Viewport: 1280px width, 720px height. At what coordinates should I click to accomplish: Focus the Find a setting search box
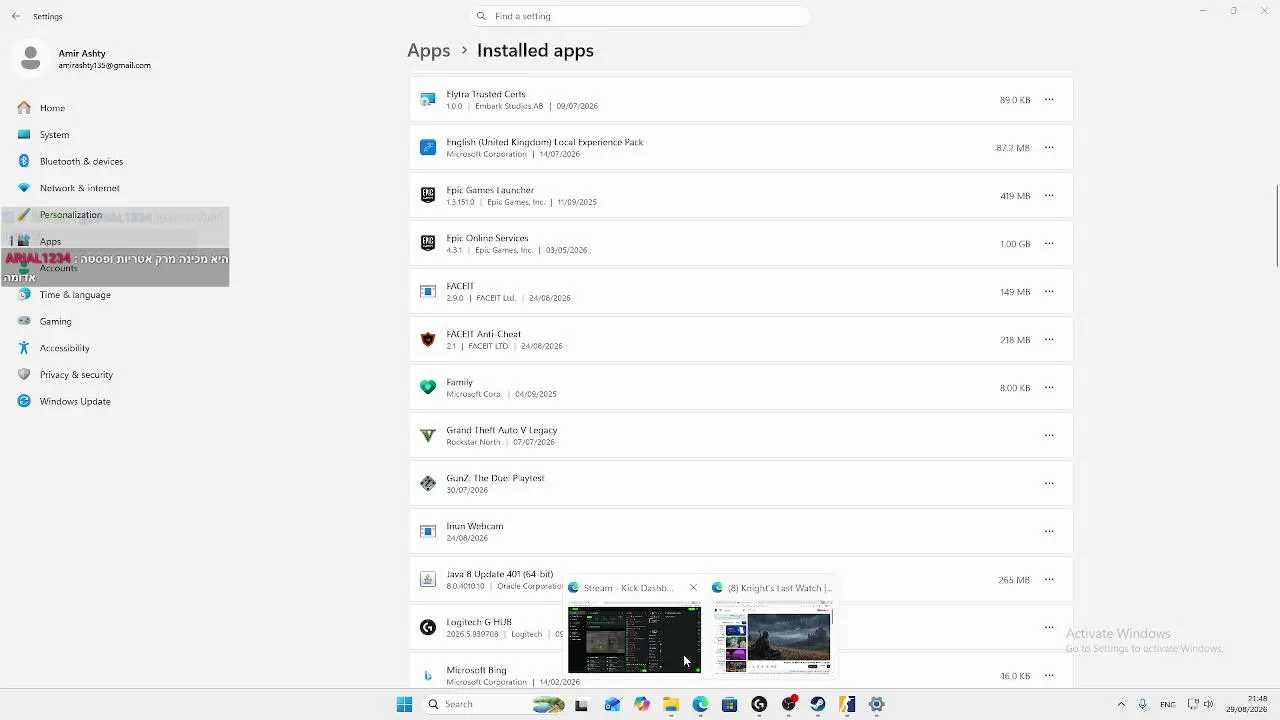tap(640, 16)
